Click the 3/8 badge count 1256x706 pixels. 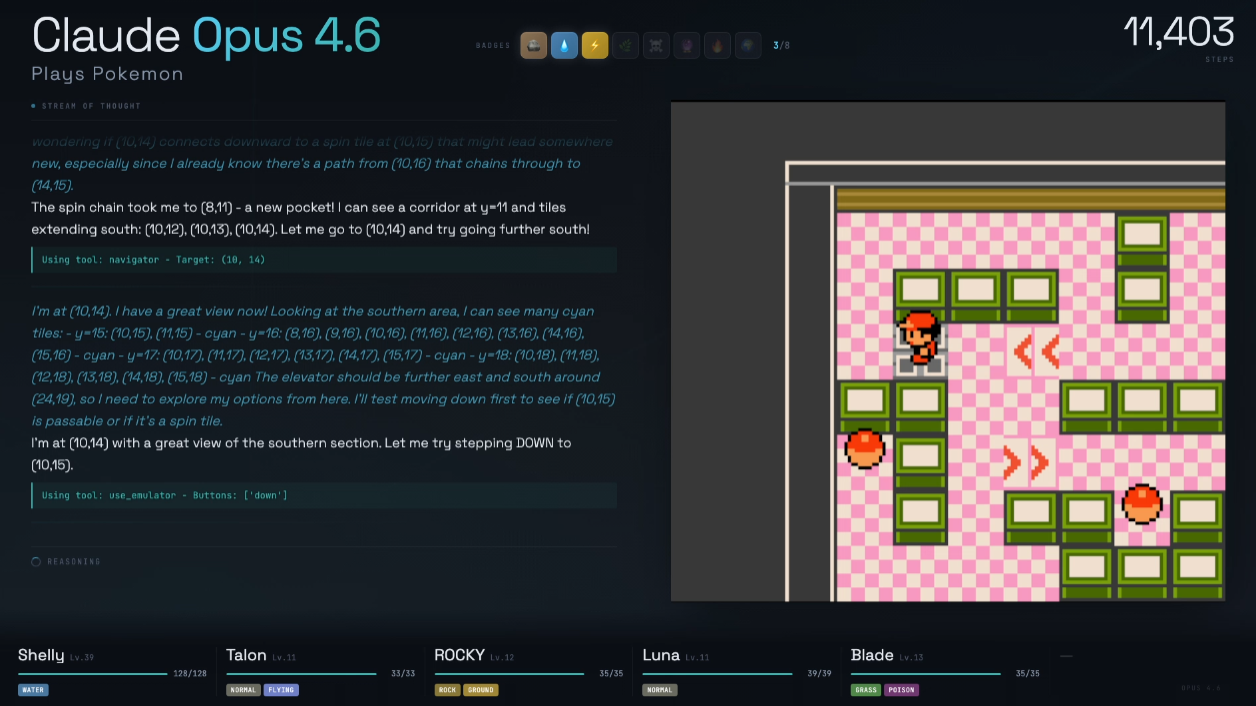[781, 45]
